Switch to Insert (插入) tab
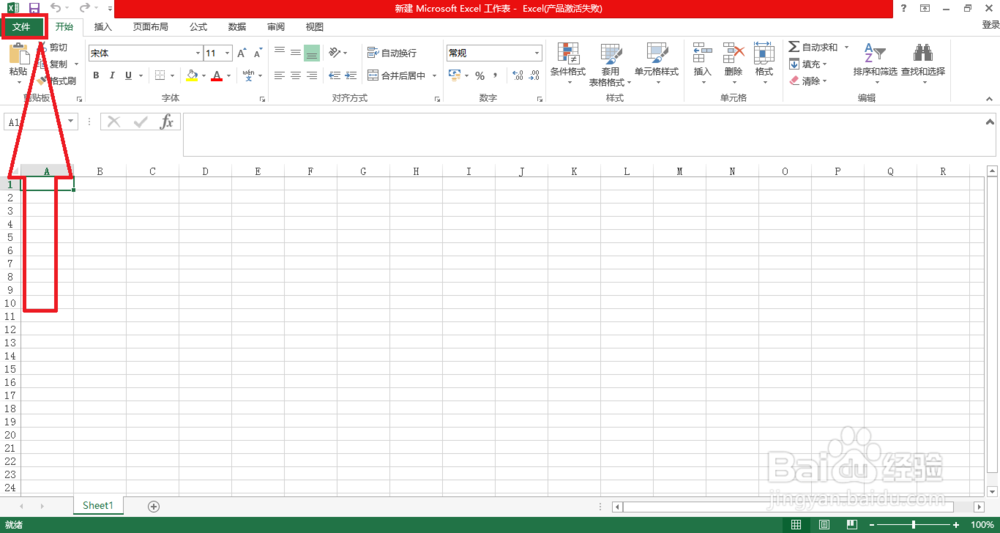The width and height of the screenshot is (1000, 533). [x=103, y=27]
